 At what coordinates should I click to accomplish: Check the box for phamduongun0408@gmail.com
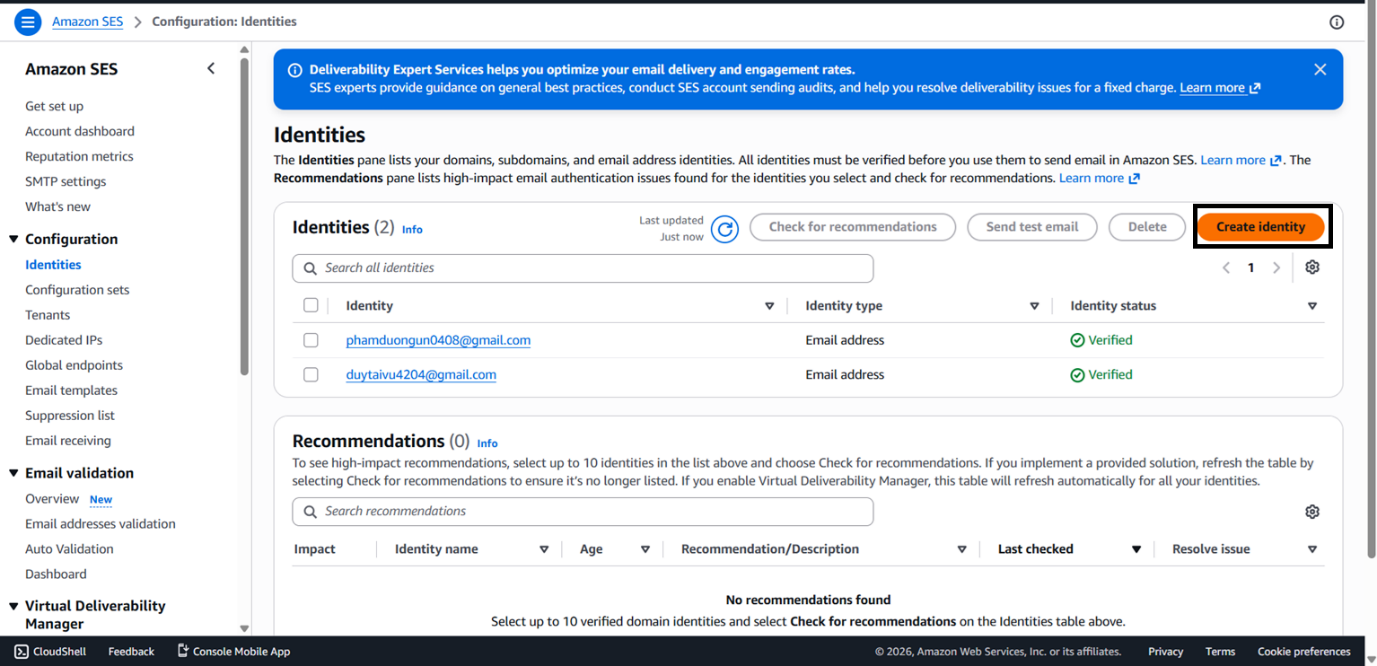(x=311, y=340)
